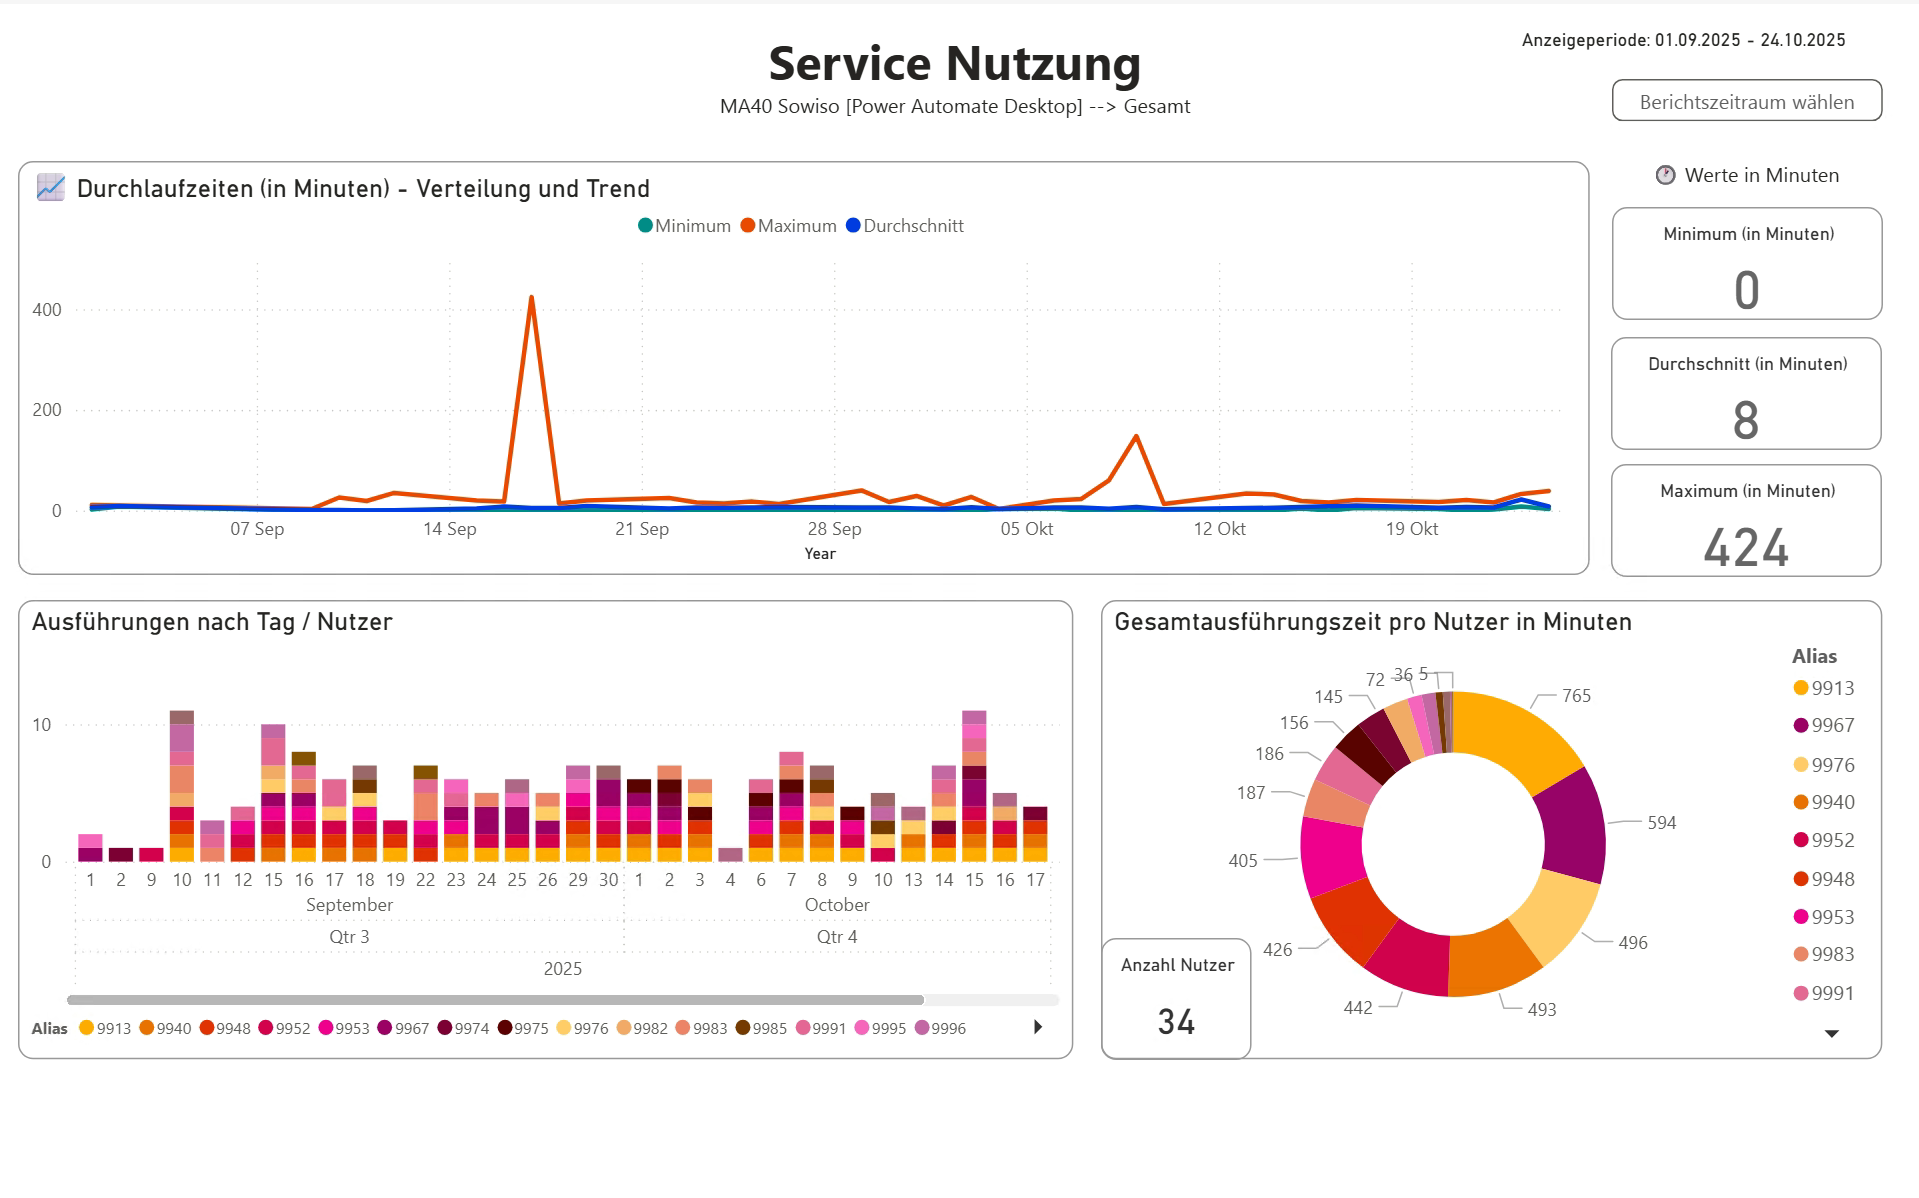Open the Berichtszeitraum wählen dialog
This screenshot has width=1919, height=1198.
(x=1745, y=101)
